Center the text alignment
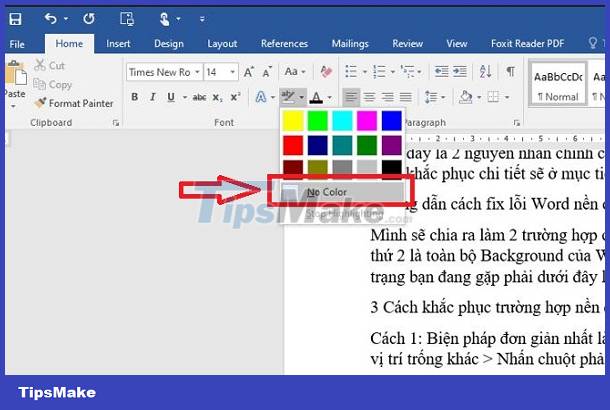610x410 pixels. point(369,97)
